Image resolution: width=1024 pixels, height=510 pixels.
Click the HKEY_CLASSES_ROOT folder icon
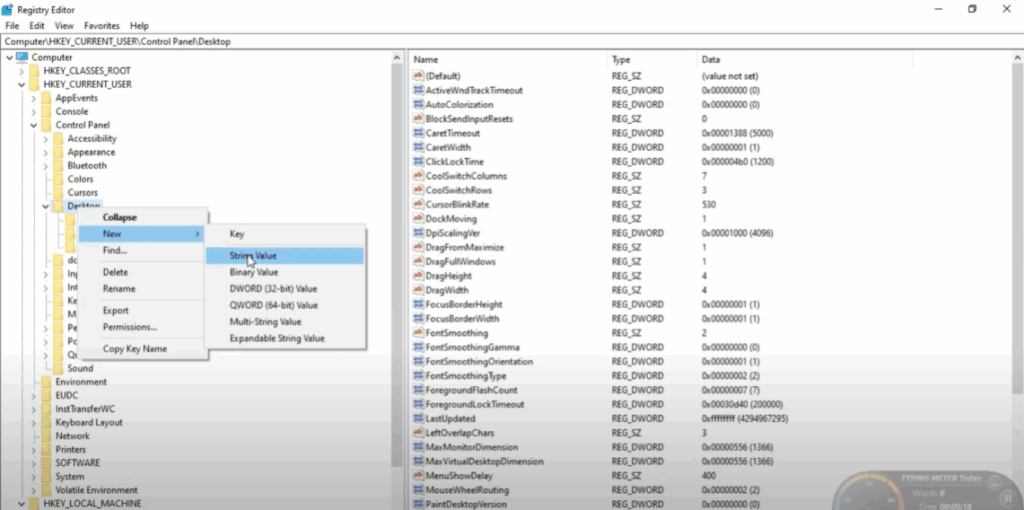pos(34,71)
